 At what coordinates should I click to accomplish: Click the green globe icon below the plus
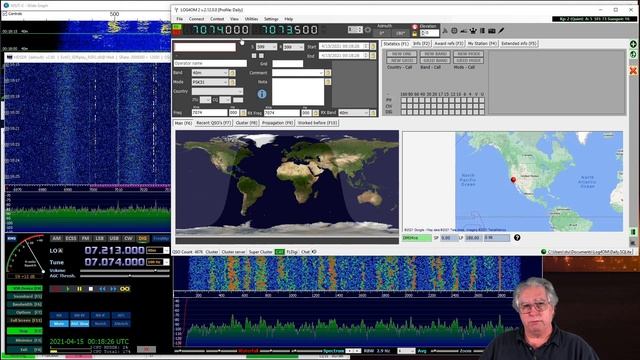[633, 55]
